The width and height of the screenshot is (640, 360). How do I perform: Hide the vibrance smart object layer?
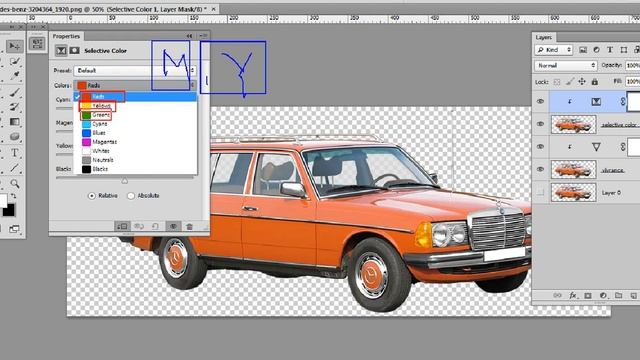coord(540,169)
